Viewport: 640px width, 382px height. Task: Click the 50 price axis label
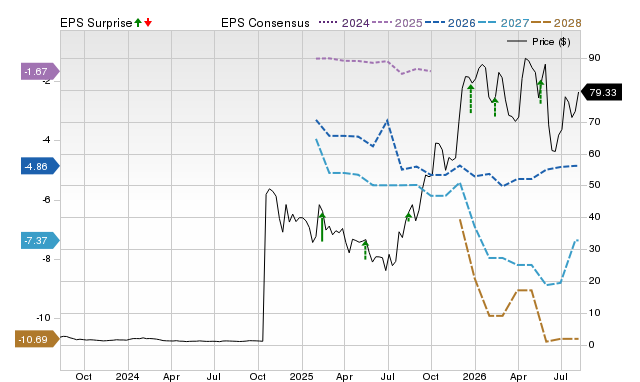(x=594, y=185)
